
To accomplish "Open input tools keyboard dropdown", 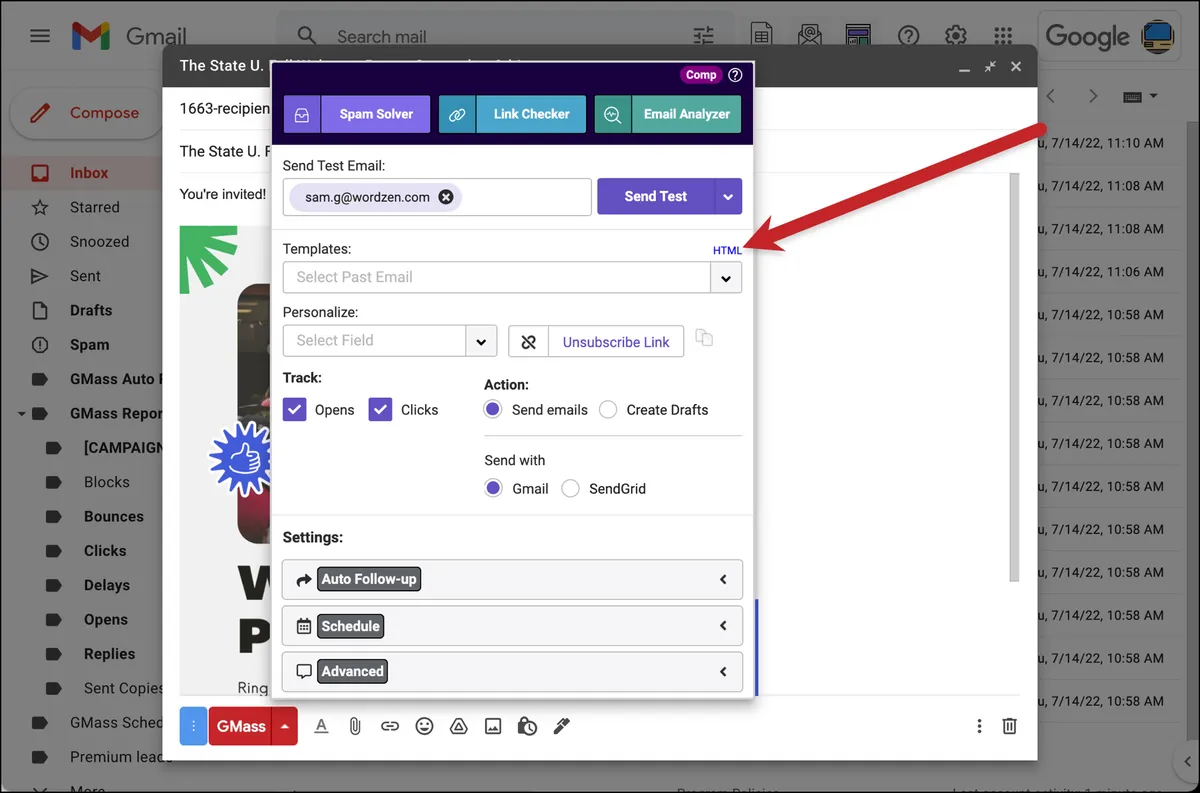I will pos(1140,96).
